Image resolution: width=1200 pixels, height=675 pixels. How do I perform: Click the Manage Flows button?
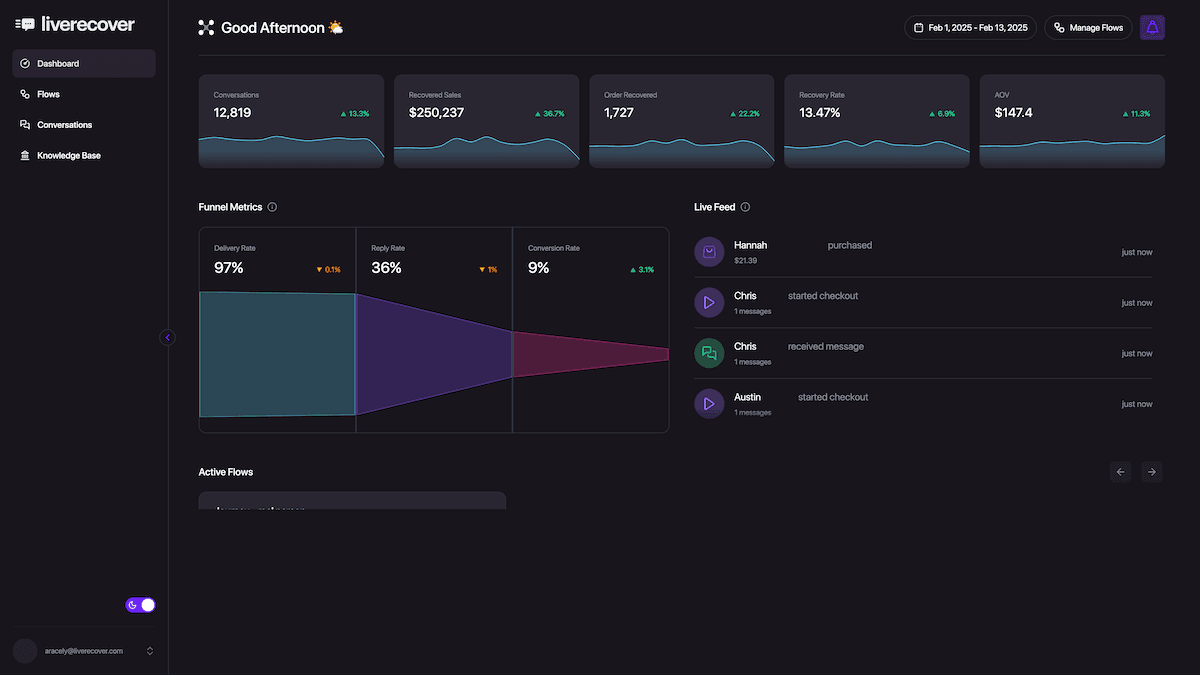point(1088,27)
